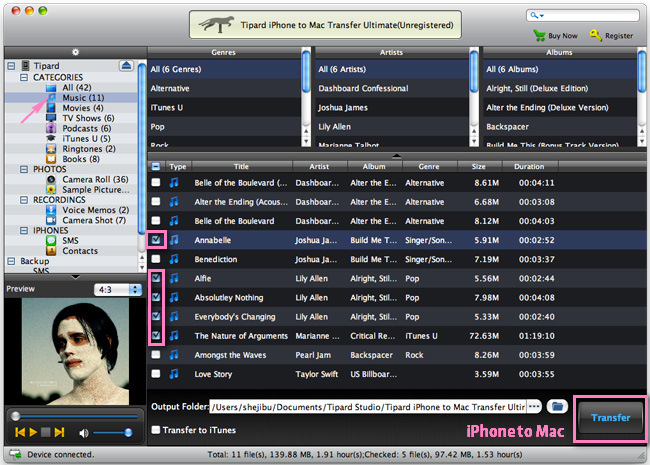Uncheck the Alfie song checkbox
Screen dimensions: 650x465
pyautogui.click(x=156, y=278)
